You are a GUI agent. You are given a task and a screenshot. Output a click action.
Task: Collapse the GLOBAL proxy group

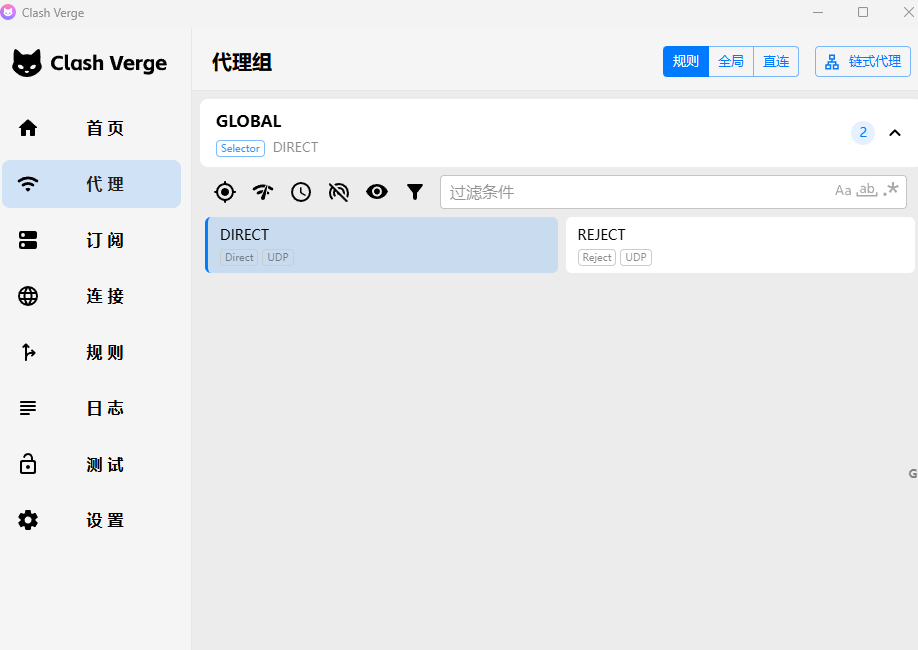coord(895,133)
